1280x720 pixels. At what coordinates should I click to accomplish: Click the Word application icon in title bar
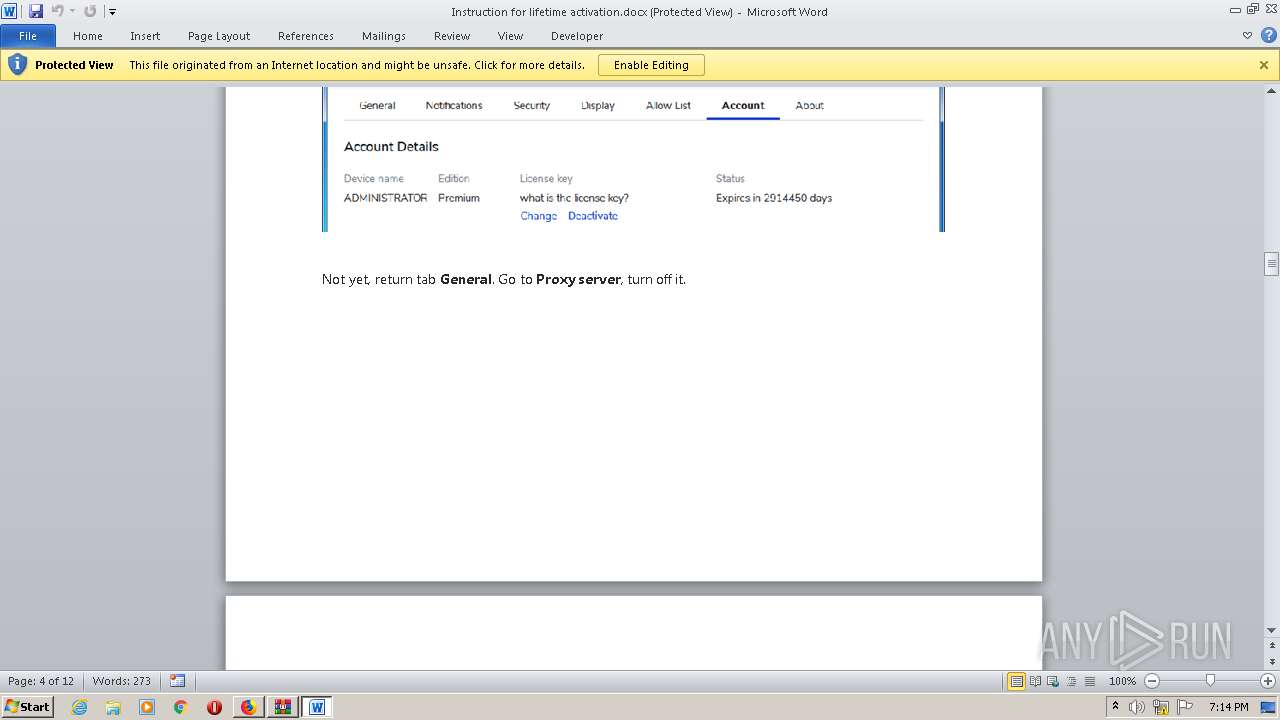pyautogui.click(x=10, y=11)
